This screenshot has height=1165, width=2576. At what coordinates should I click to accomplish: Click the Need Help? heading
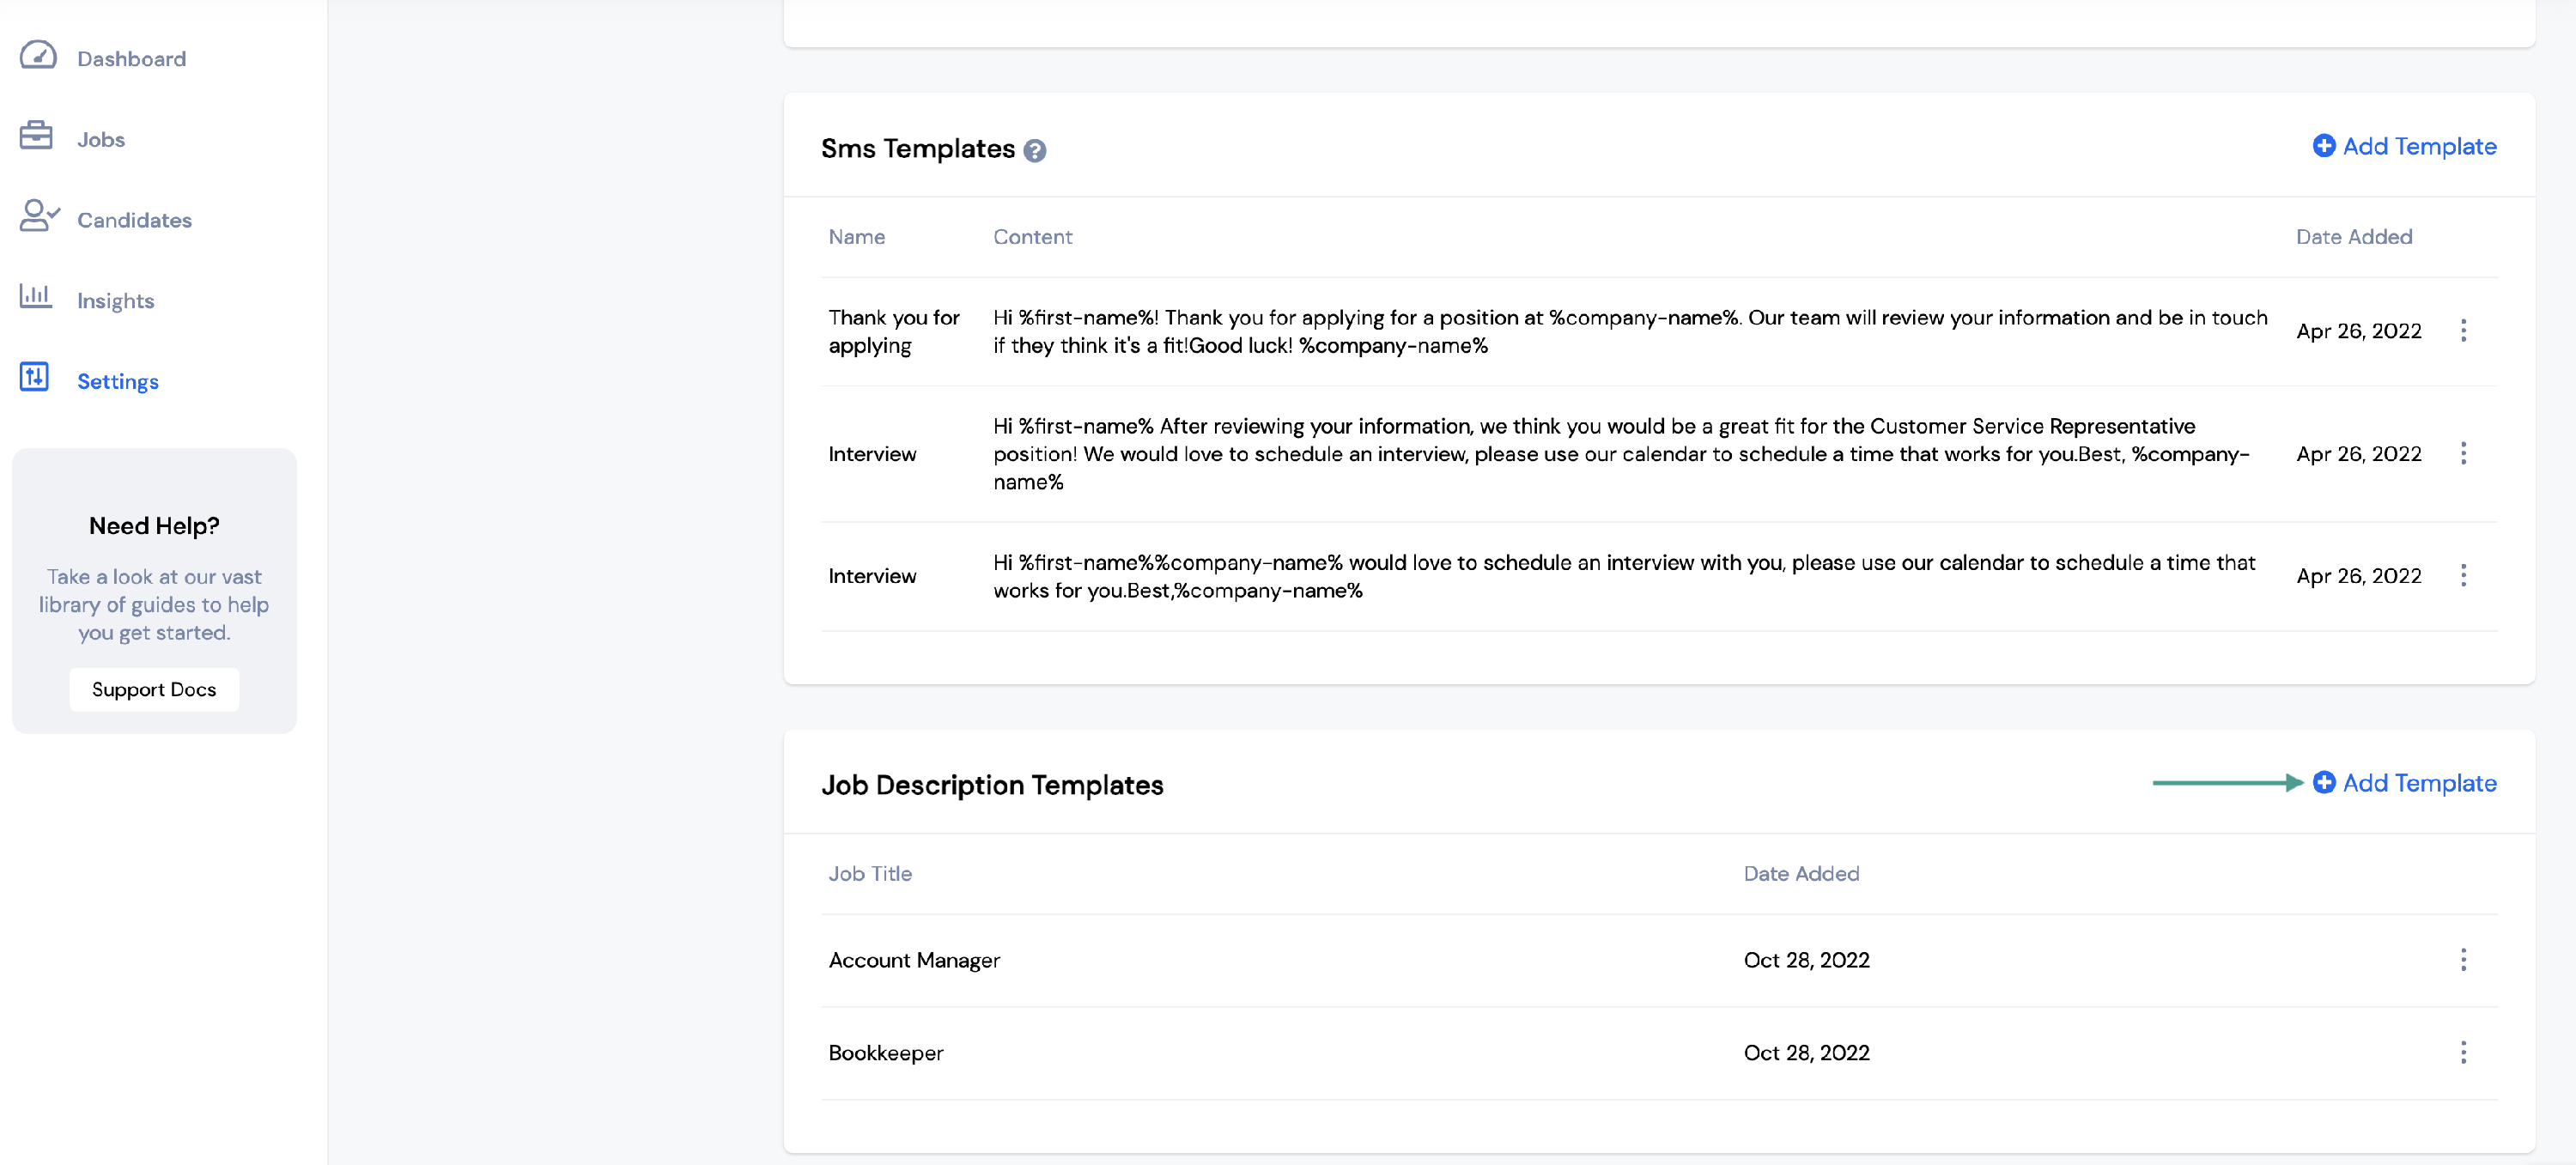pyautogui.click(x=154, y=526)
